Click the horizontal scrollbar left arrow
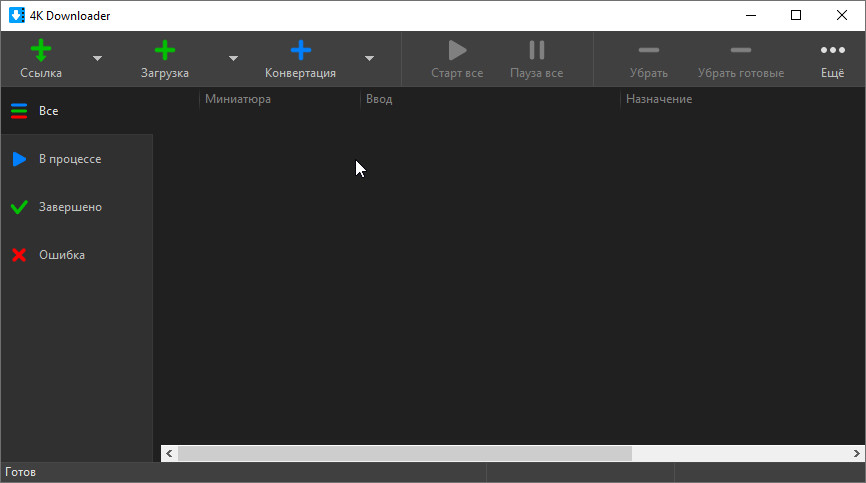Viewport: 866px width, 483px height. 169,454
